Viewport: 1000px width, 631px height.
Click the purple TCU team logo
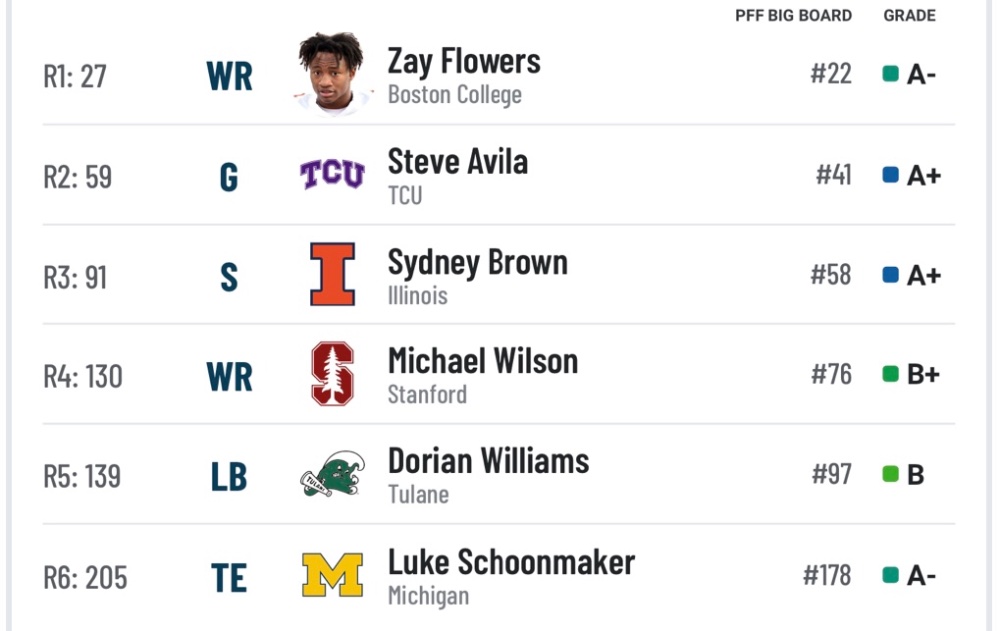[332, 174]
